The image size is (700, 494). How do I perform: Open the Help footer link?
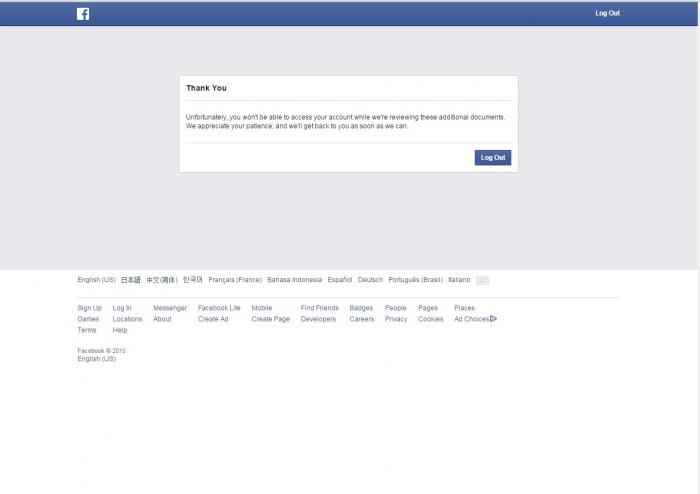(x=120, y=330)
